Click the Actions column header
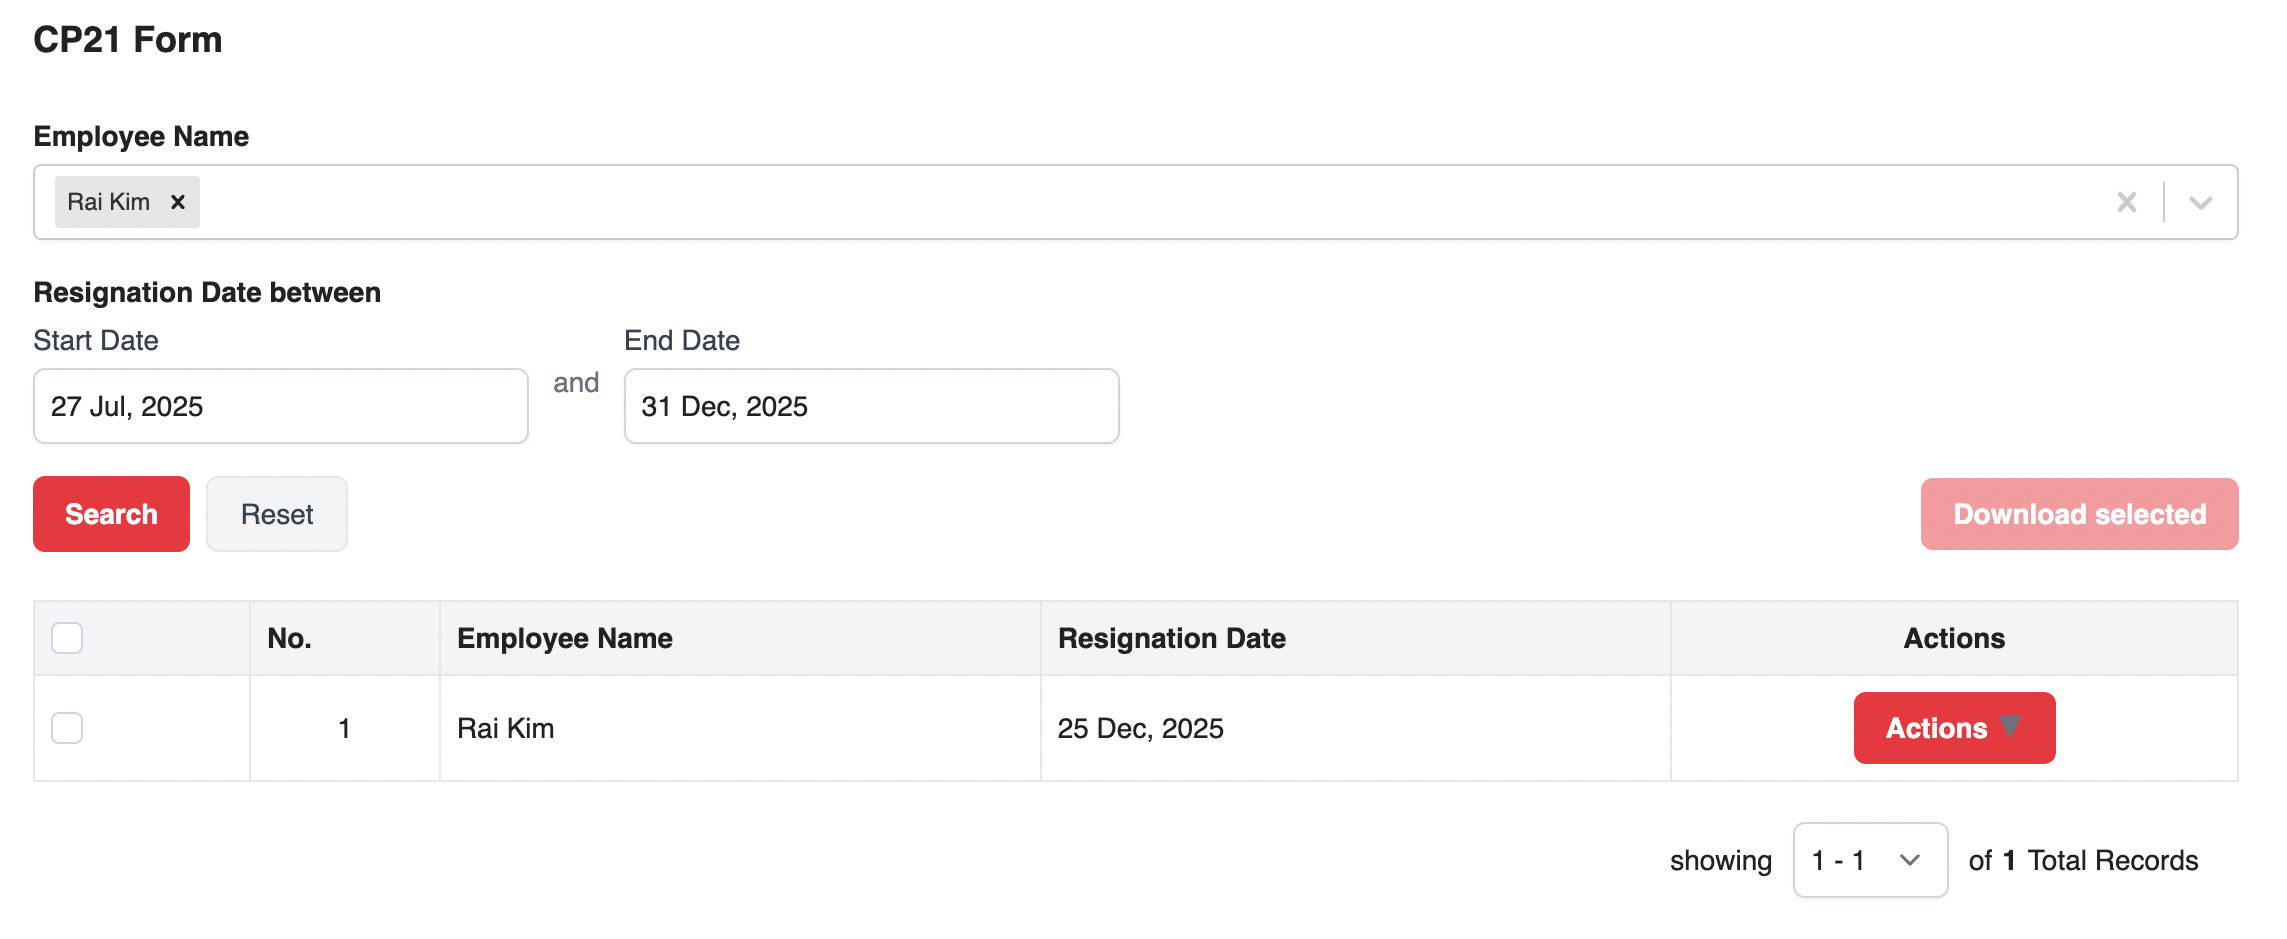 click(x=1954, y=638)
